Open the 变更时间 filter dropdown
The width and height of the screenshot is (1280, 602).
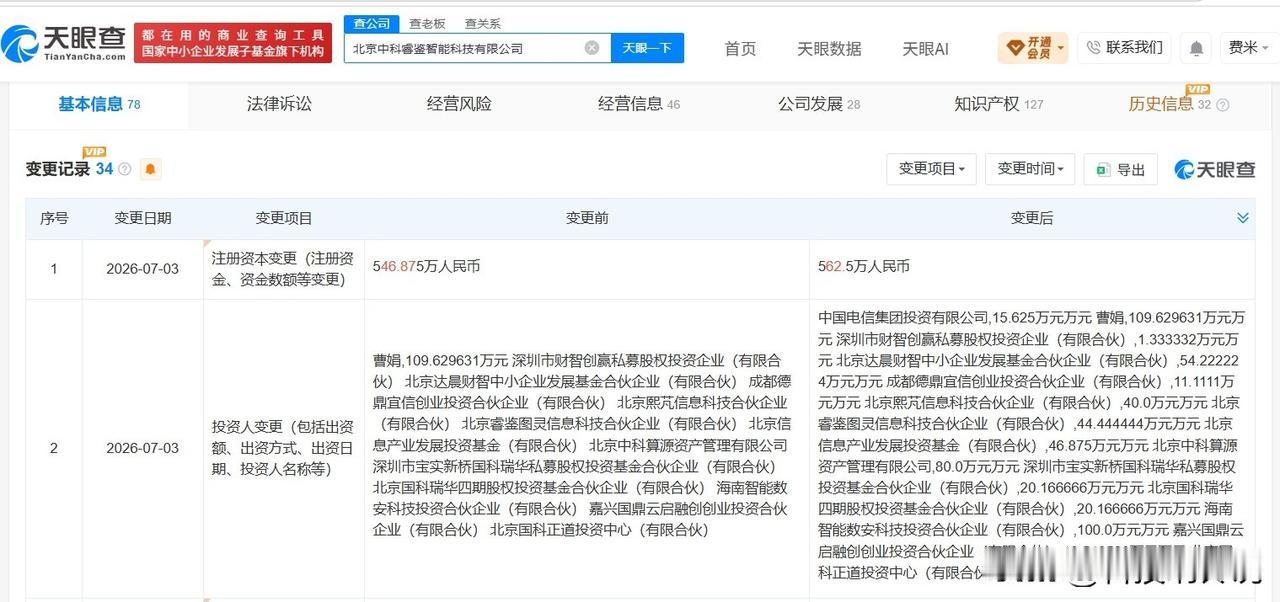pyautogui.click(x=1030, y=169)
